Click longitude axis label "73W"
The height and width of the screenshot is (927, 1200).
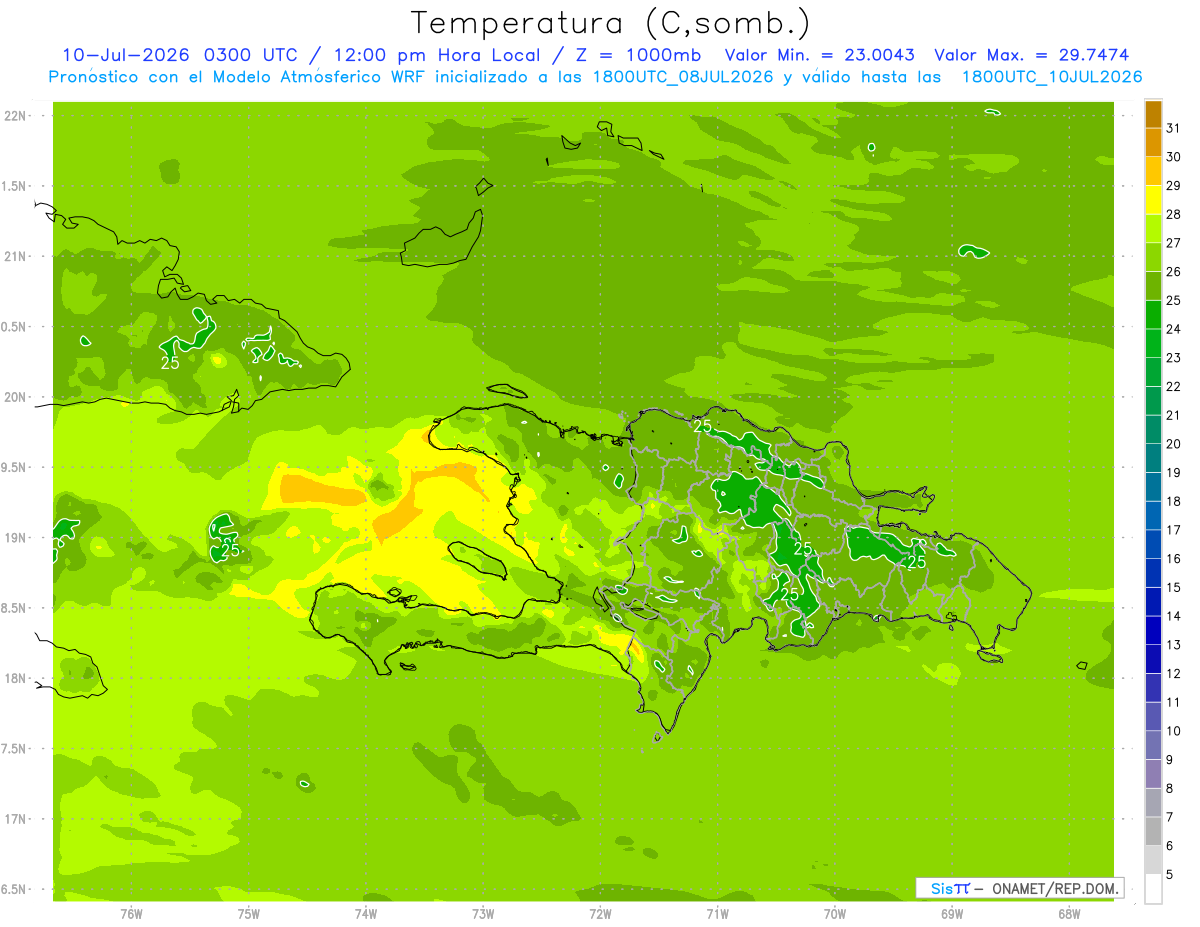(483, 913)
